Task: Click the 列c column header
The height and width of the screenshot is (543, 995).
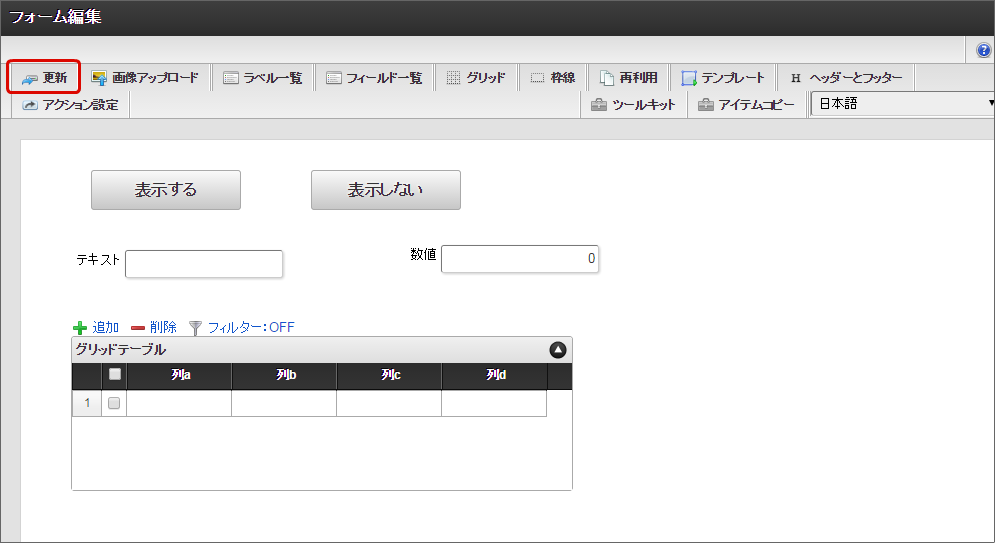Action: 390,376
